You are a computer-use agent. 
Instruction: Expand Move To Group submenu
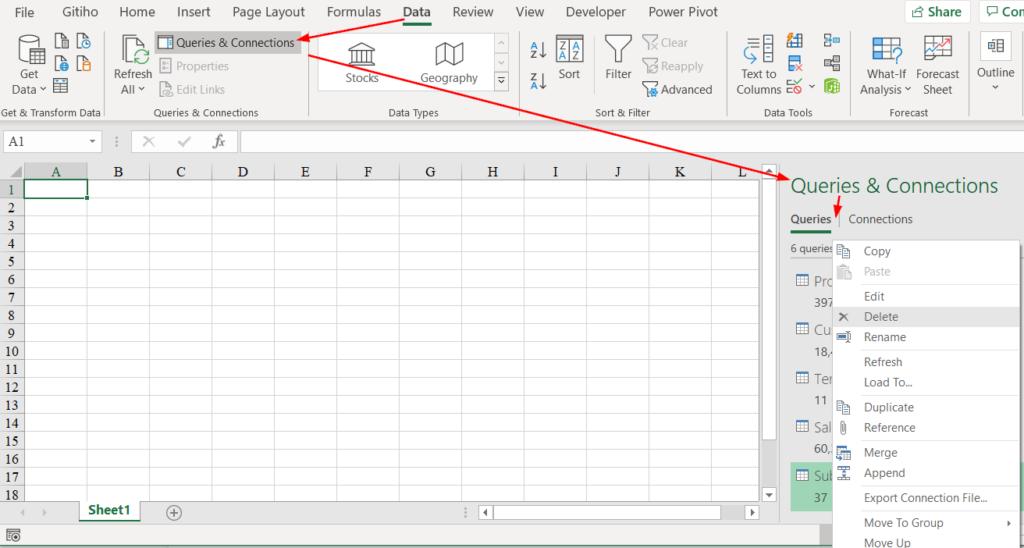(925, 523)
